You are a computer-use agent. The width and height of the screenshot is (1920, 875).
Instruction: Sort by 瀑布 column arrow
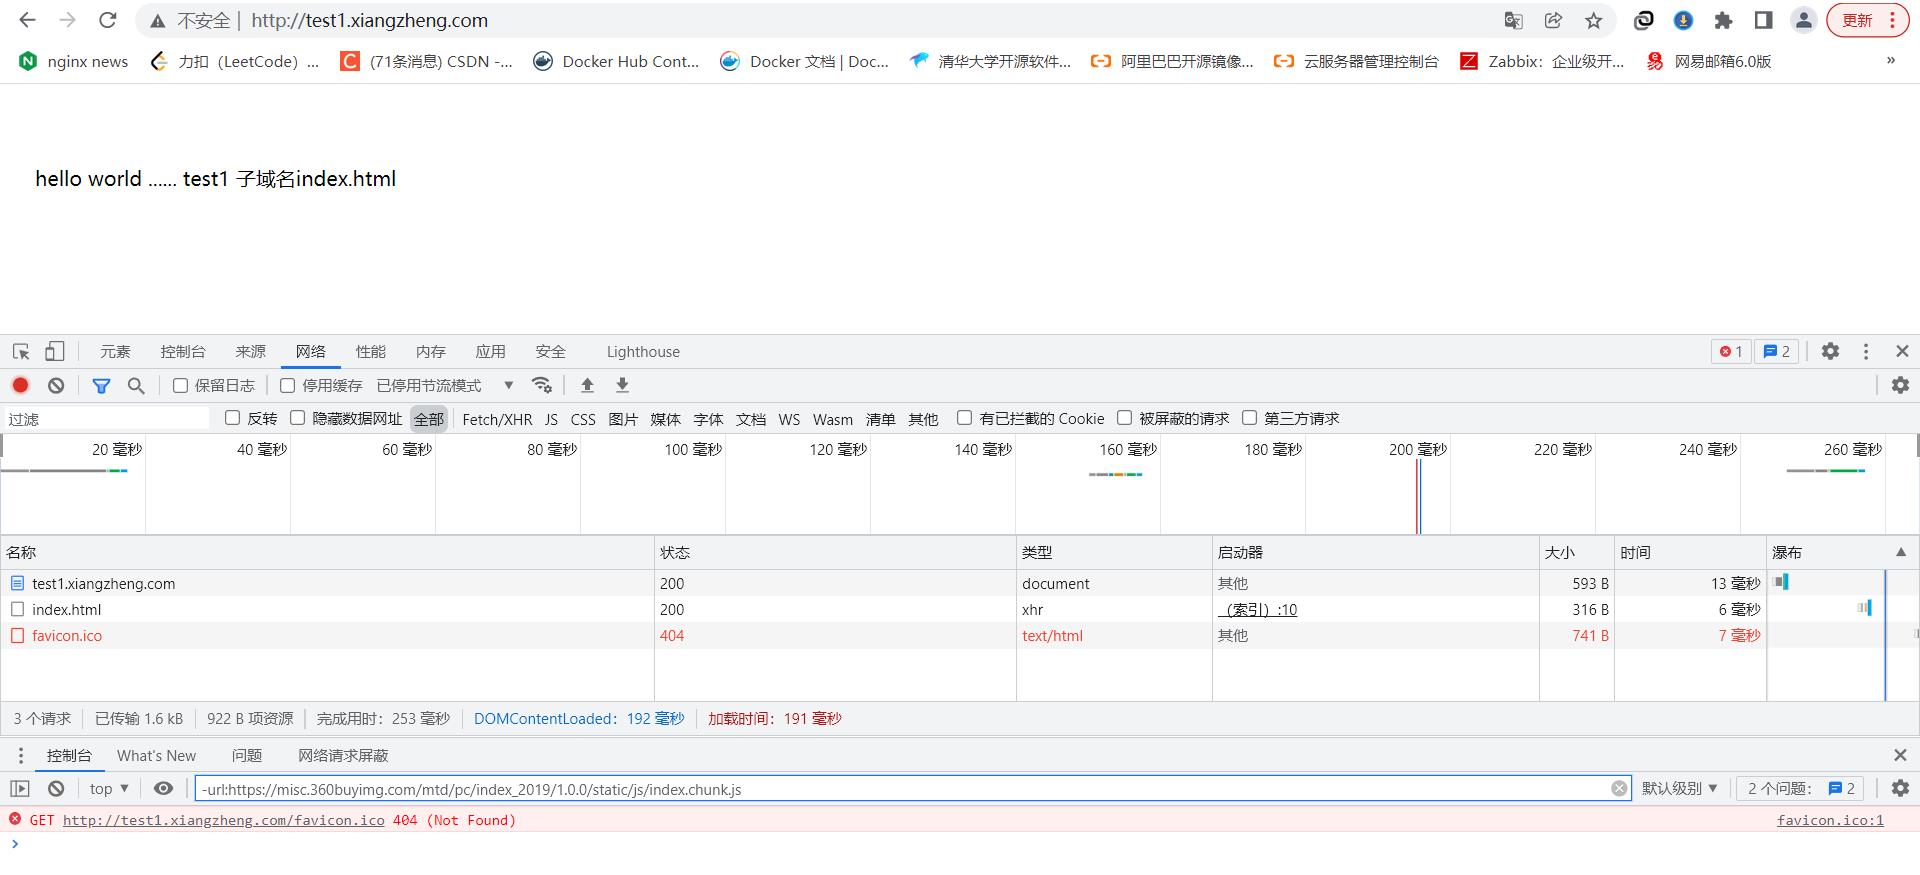1901,552
